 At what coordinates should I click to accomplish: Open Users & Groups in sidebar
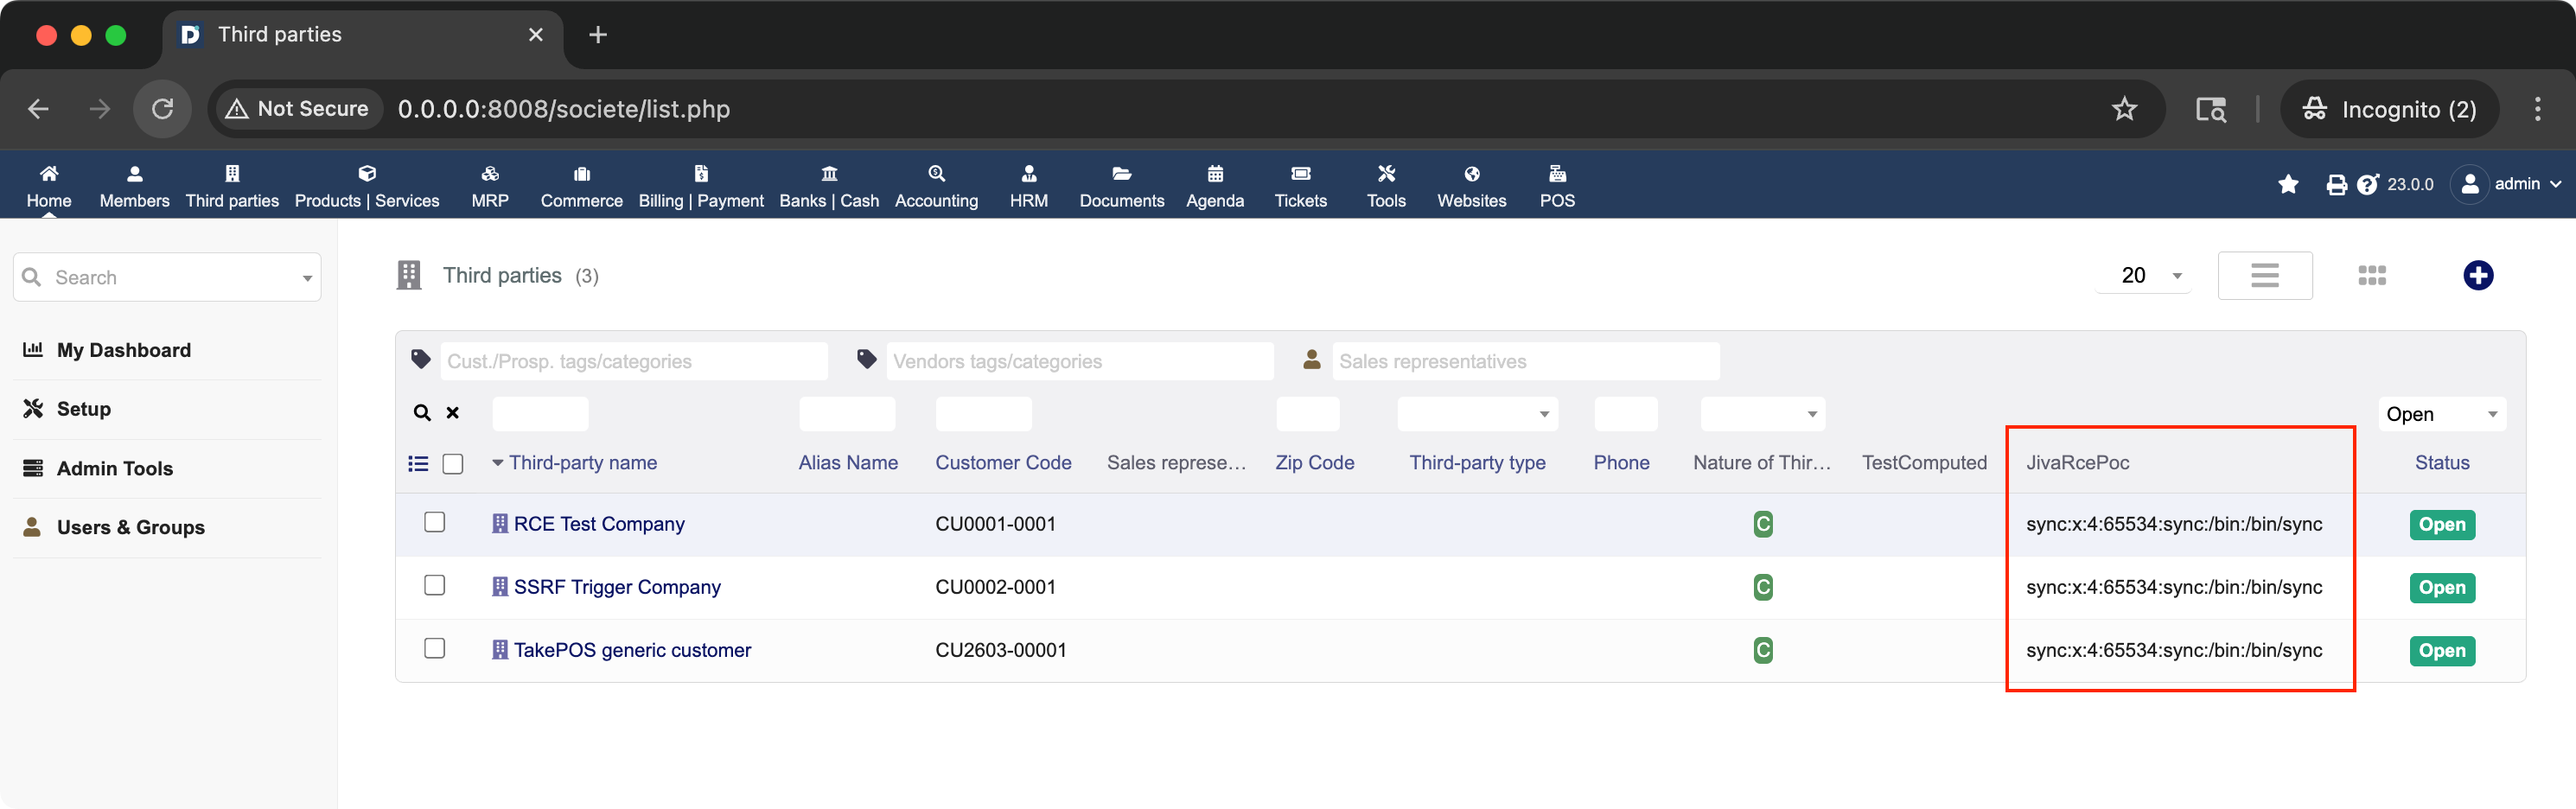(x=131, y=527)
